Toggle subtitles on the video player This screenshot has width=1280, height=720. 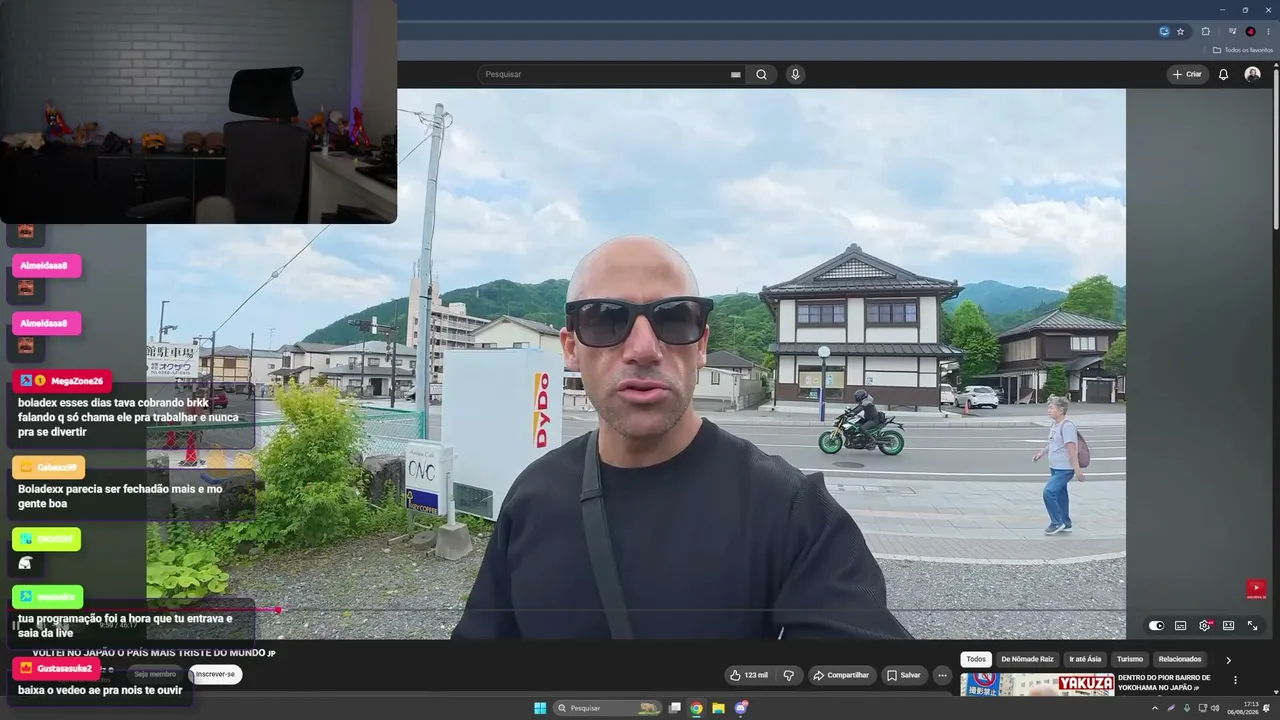(1180, 626)
